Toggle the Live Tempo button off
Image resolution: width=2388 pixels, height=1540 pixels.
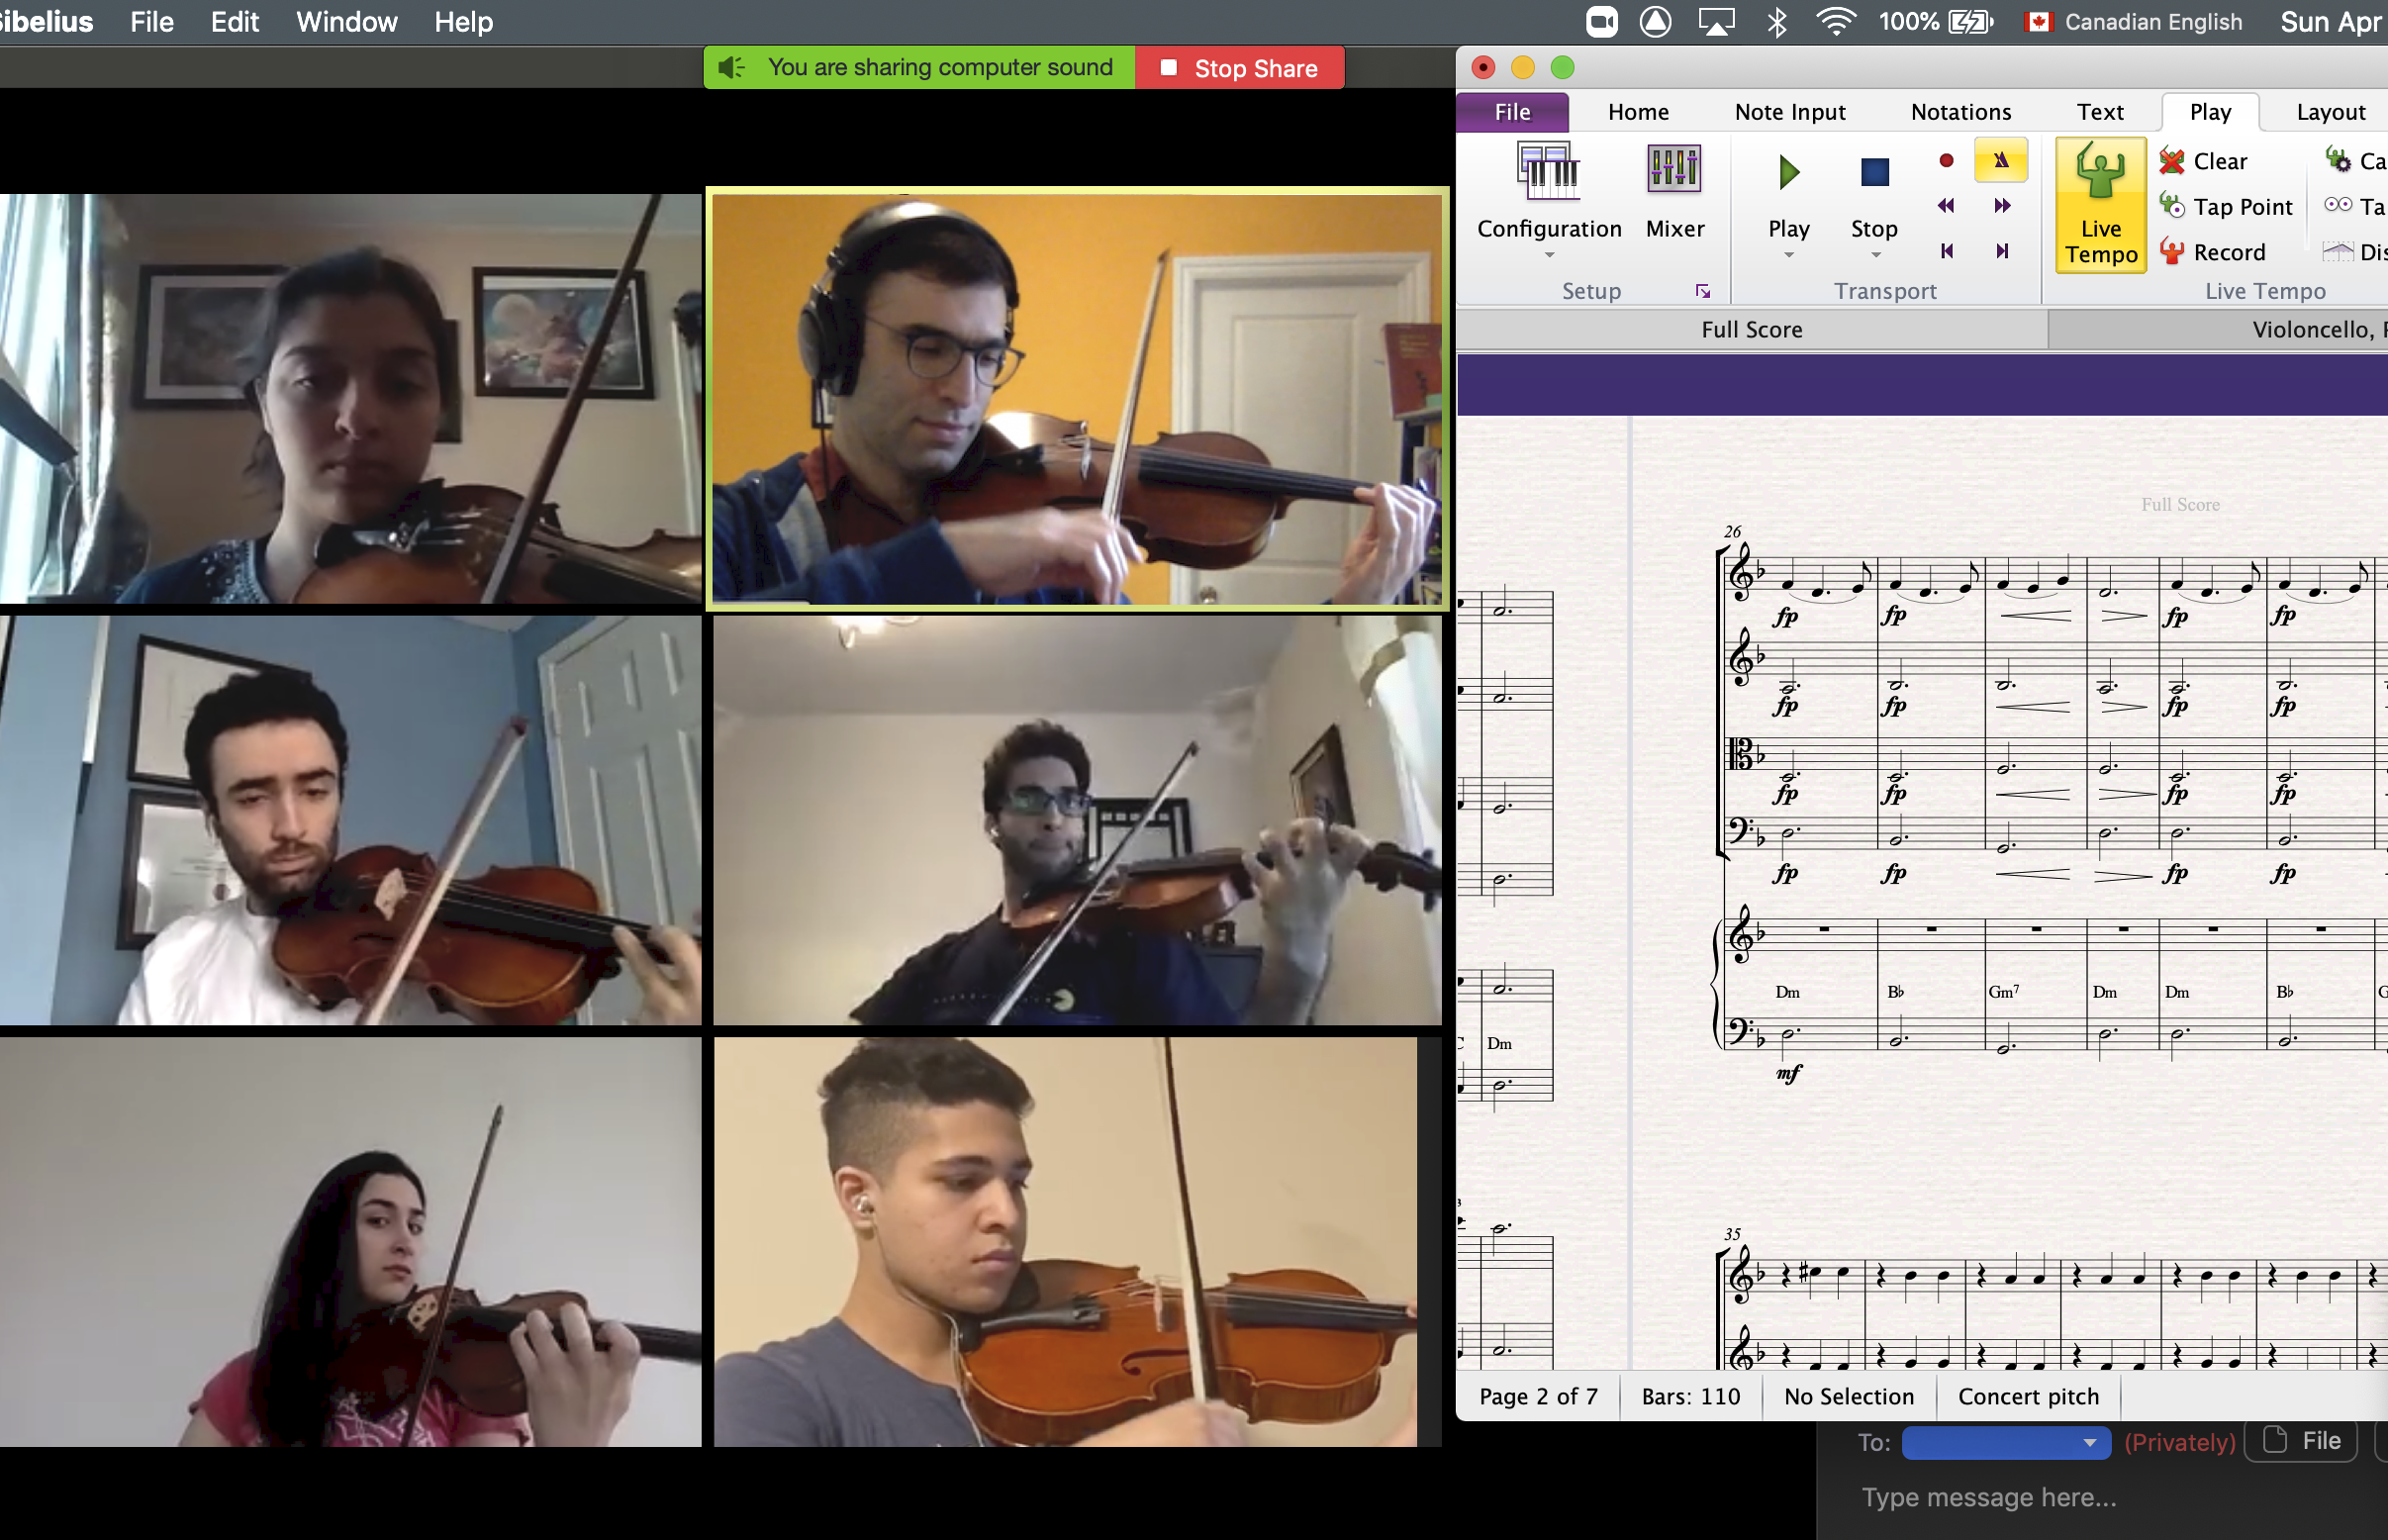(x=2100, y=204)
